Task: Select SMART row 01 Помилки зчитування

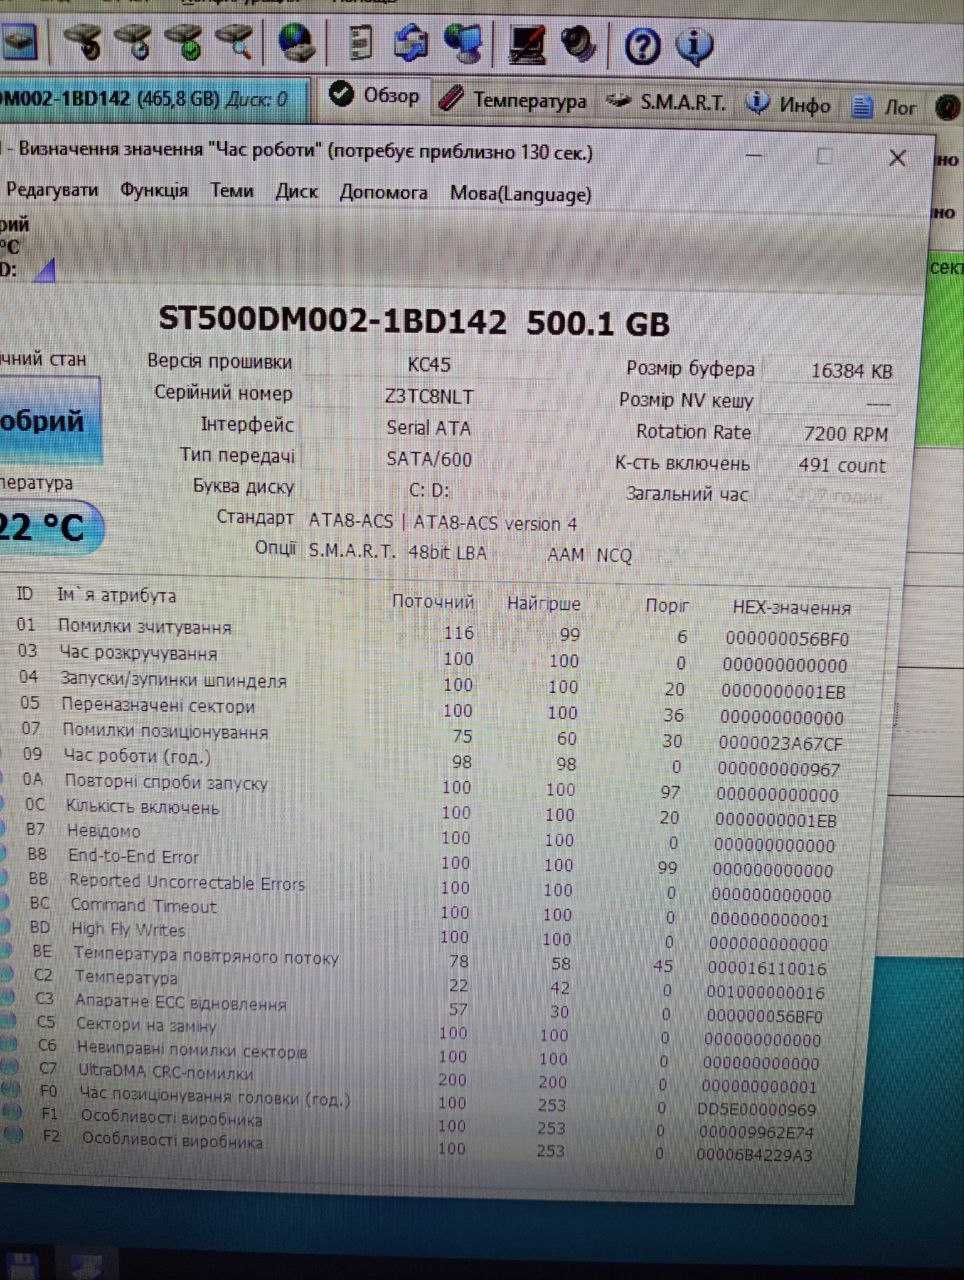Action: click(432, 632)
